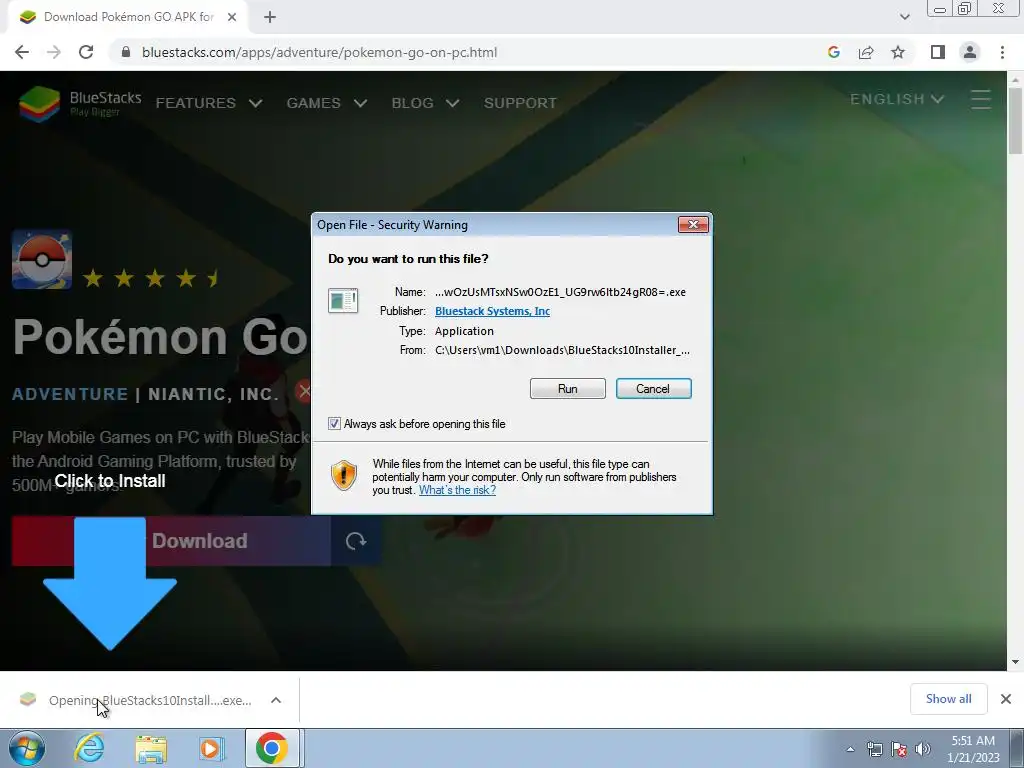
Task: Open Windows Media Player from the taskbar
Action: (212, 748)
